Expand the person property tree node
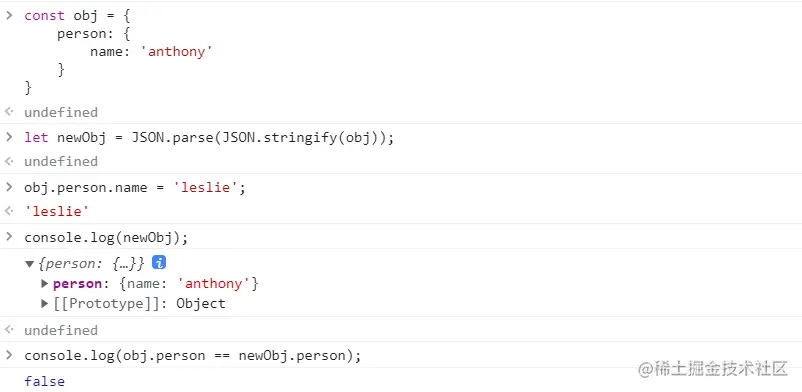Screen dimensions: 802x392 (x=44, y=284)
